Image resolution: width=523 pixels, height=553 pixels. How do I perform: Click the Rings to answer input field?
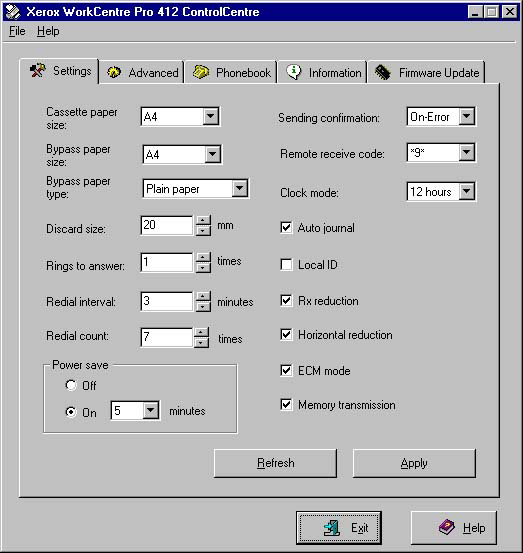[x=167, y=262]
